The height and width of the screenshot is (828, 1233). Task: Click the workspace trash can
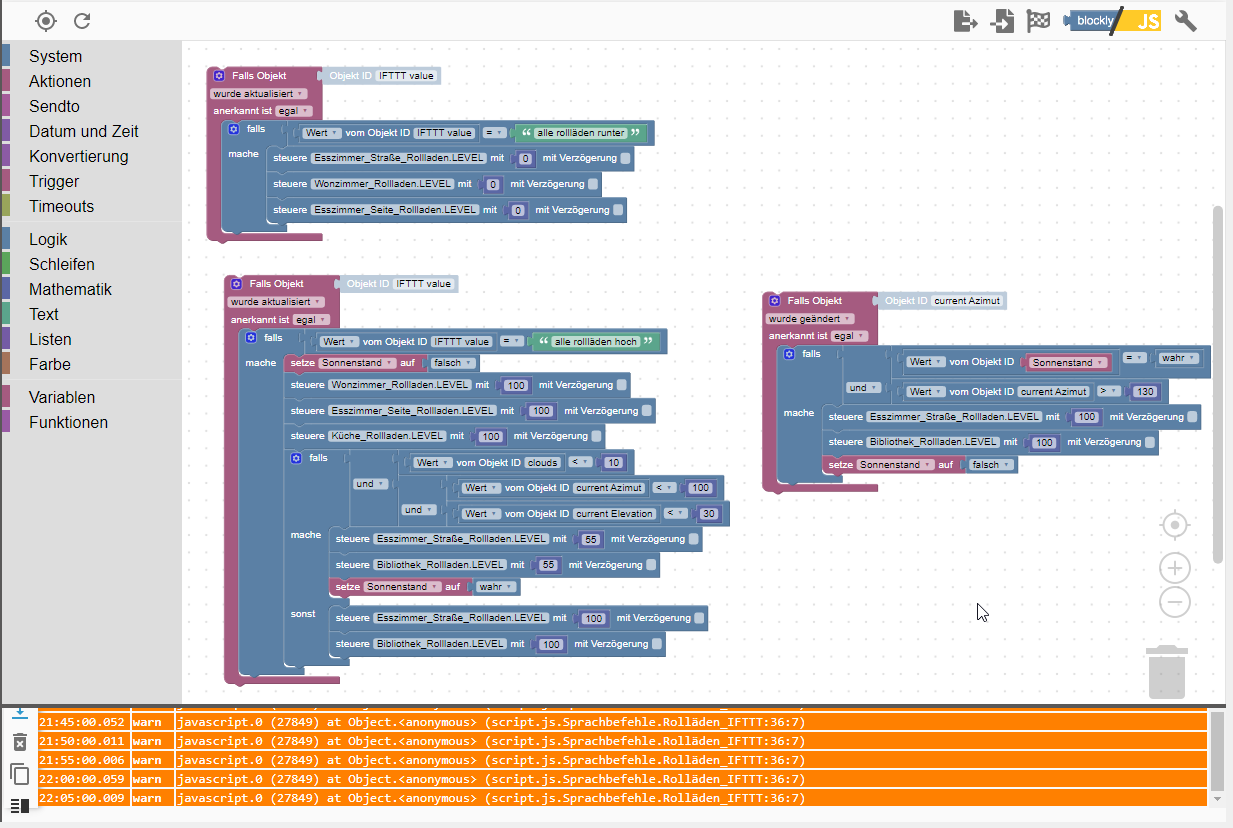[x=1166, y=672]
